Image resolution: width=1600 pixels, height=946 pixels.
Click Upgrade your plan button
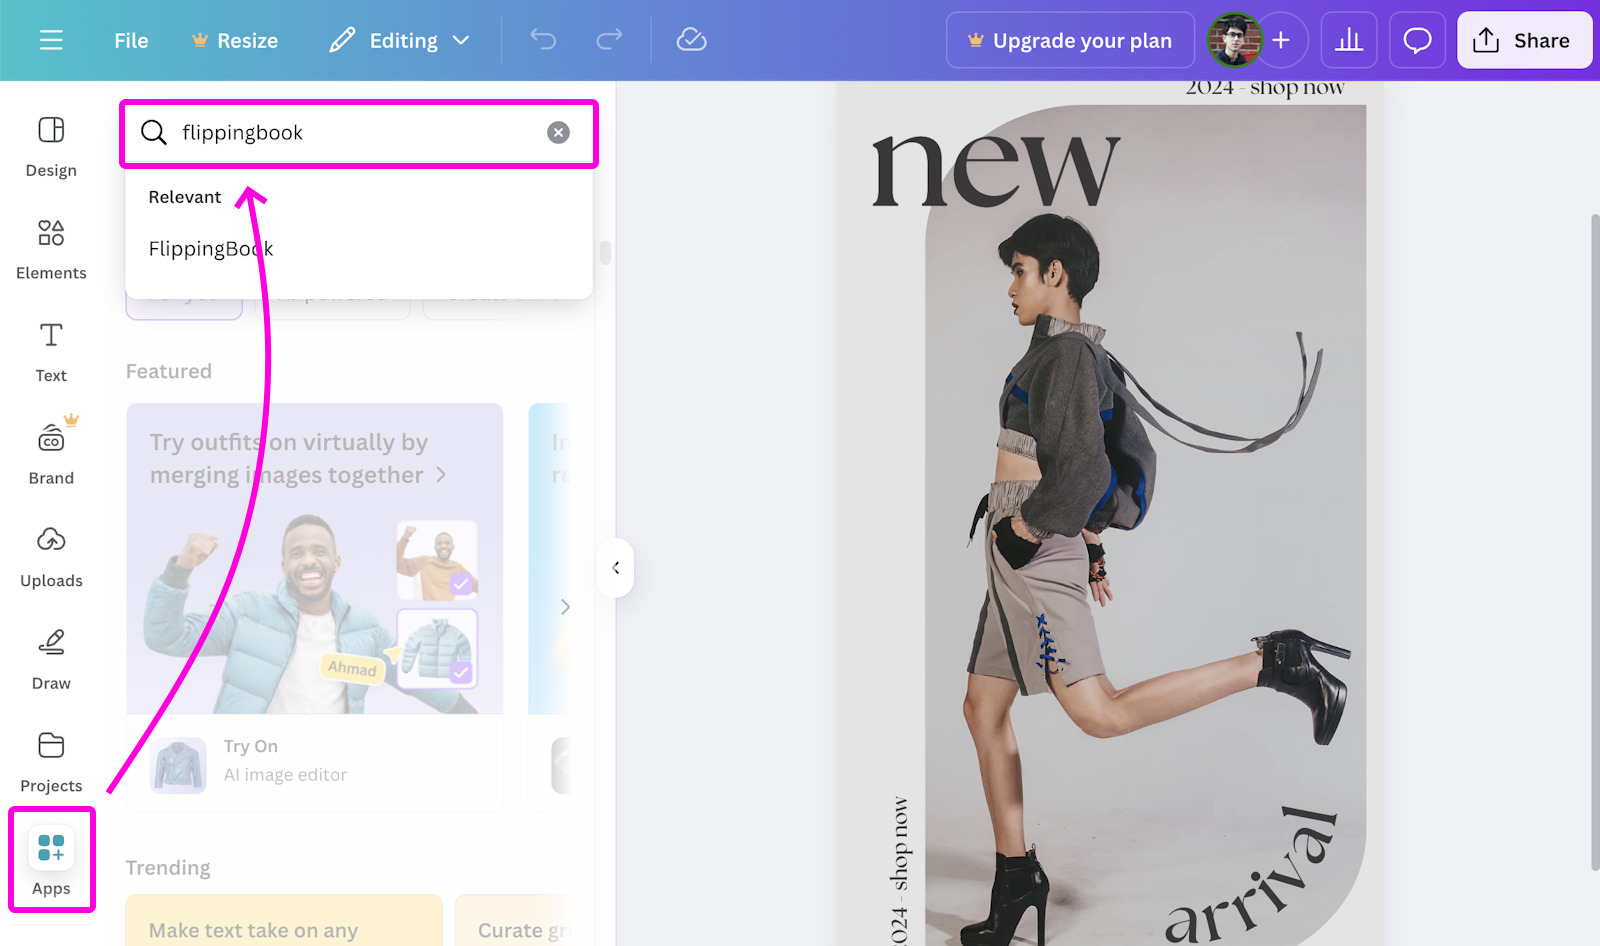pyautogui.click(x=1070, y=40)
